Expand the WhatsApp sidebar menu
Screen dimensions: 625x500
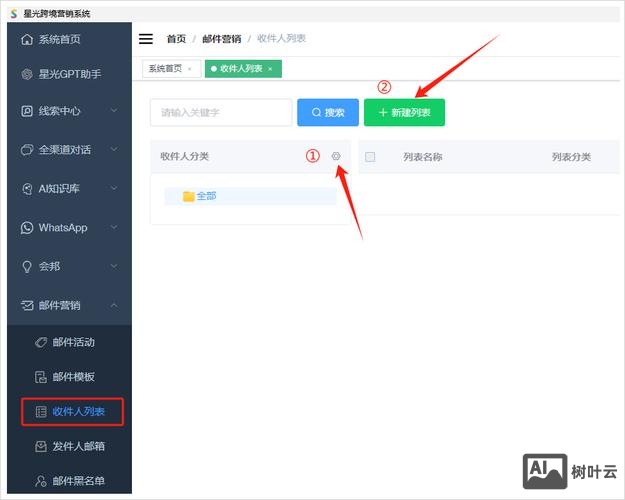69,227
